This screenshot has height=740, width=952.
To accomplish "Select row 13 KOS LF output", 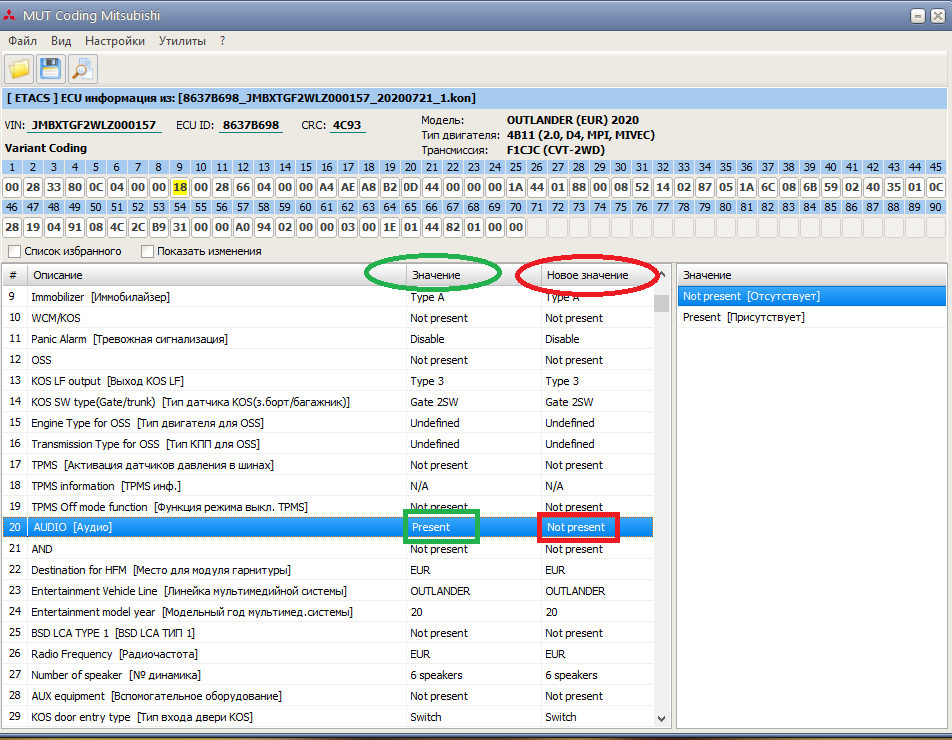I will click(x=328, y=381).
